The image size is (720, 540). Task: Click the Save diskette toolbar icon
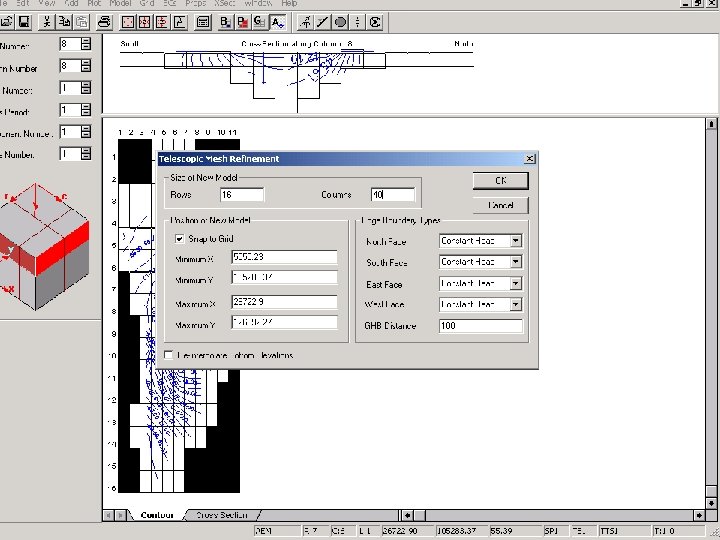pyautogui.click(x=24, y=22)
